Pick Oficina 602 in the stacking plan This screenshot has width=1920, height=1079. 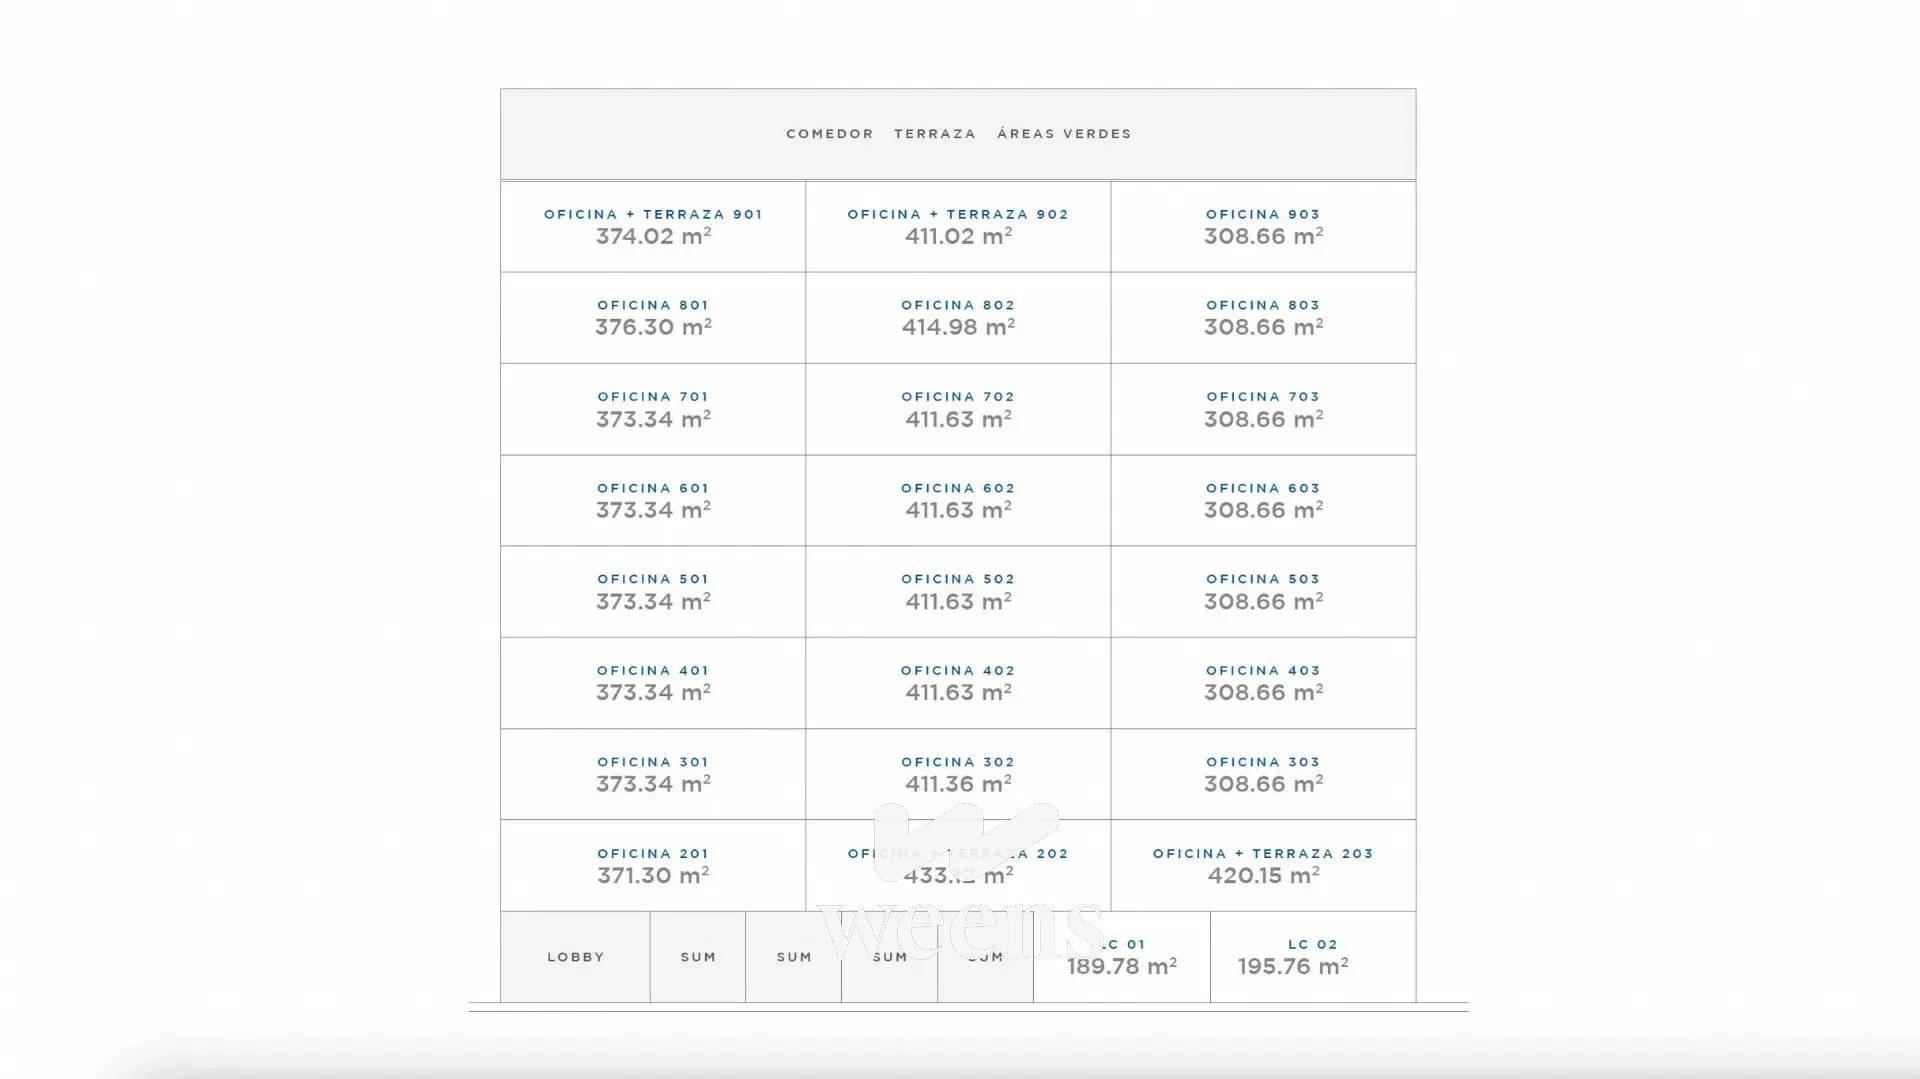958,501
